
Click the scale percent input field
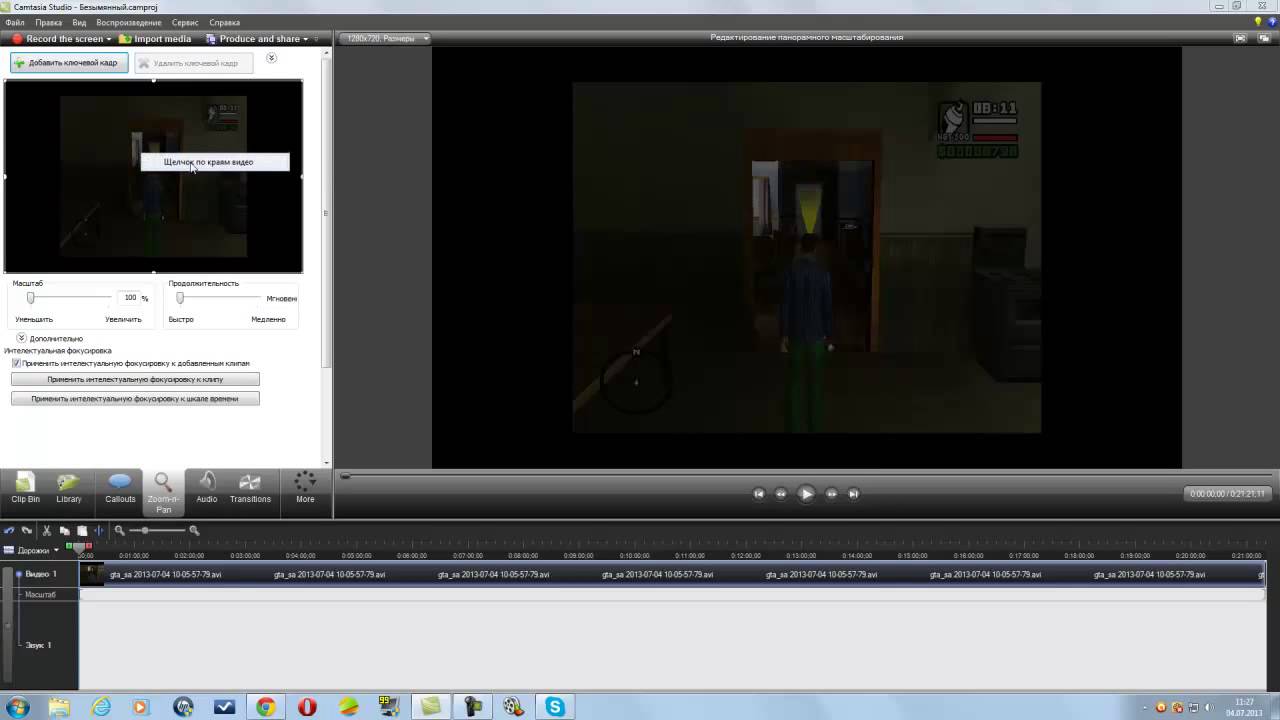point(129,298)
